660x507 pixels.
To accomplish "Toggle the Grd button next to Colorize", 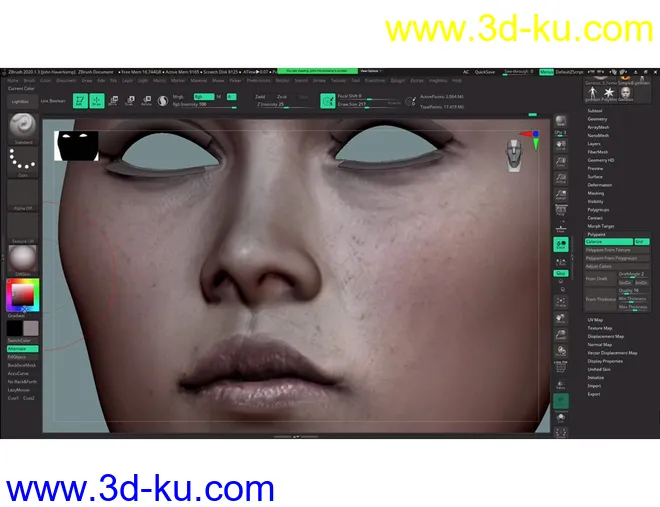I will point(641,242).
